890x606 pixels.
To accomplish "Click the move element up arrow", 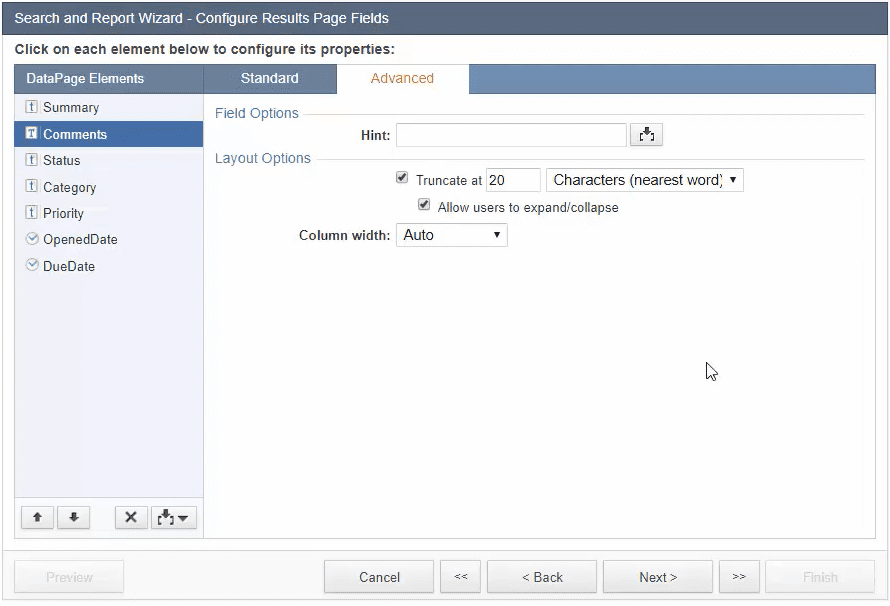I will point(37,517).
